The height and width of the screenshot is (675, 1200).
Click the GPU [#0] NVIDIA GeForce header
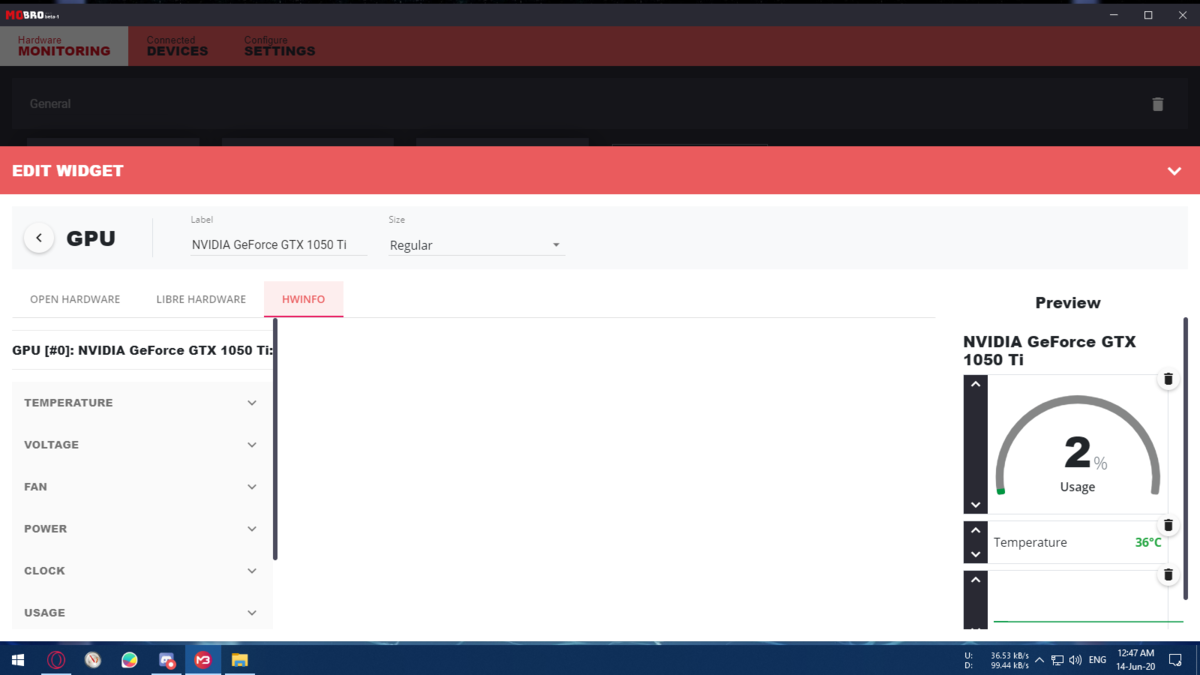(x=143, y=351)
